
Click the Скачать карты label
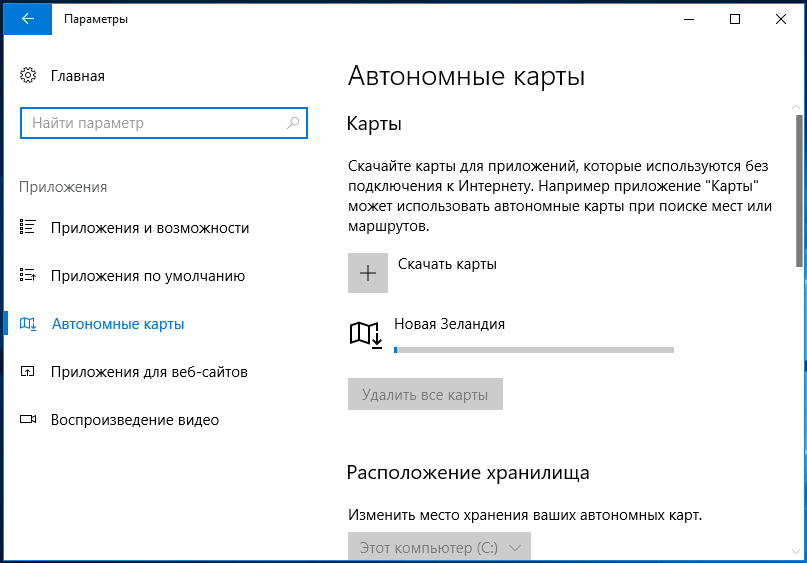[x=447, y=264]
